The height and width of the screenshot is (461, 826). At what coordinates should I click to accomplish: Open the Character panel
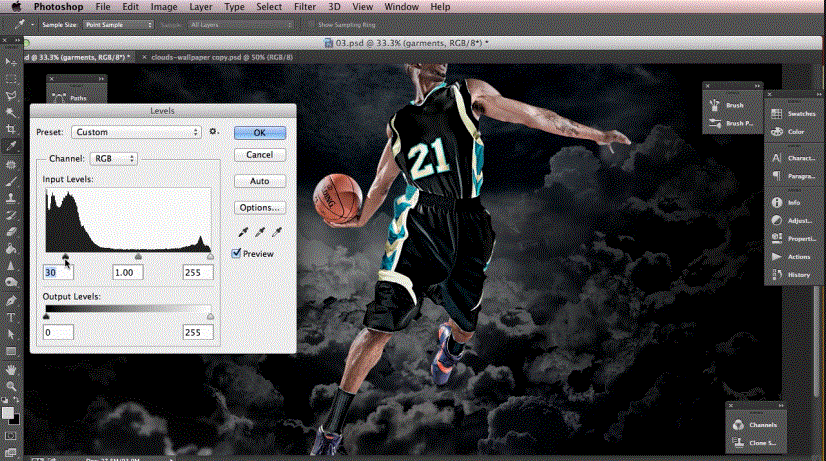click(793, 158)
